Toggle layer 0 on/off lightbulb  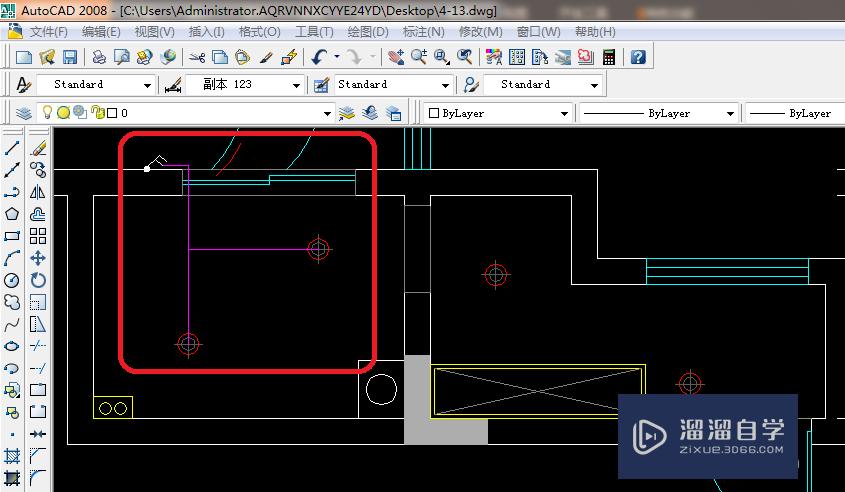click(47, 113)
